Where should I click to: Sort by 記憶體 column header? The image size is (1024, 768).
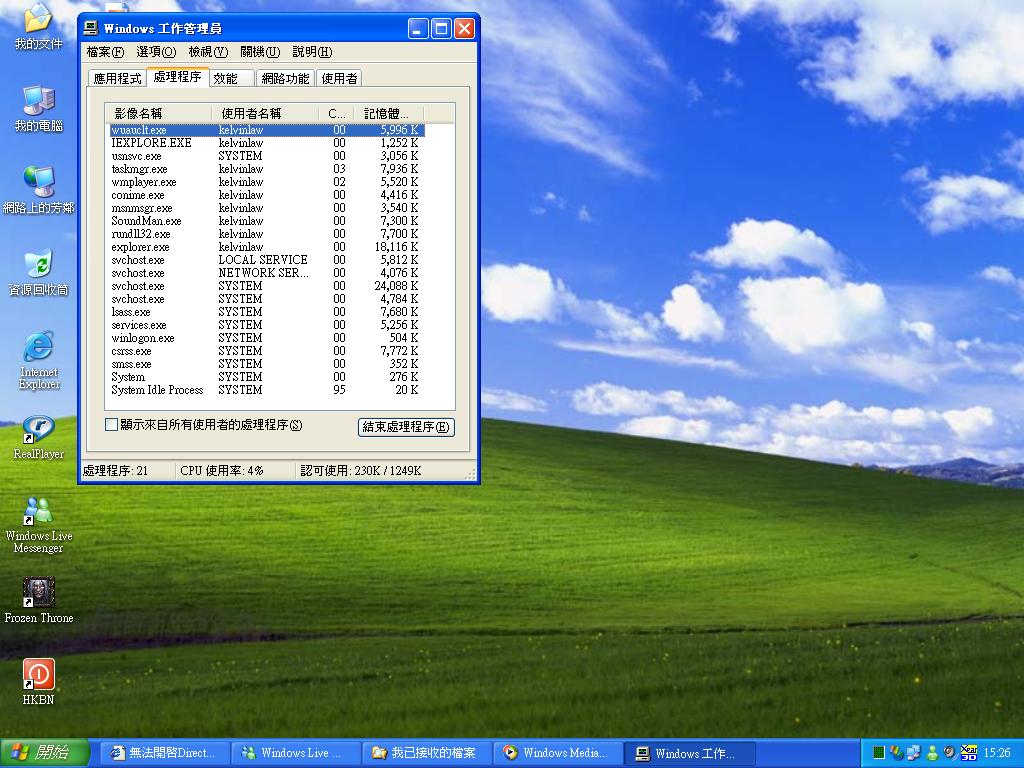click(x=387, y=114)
